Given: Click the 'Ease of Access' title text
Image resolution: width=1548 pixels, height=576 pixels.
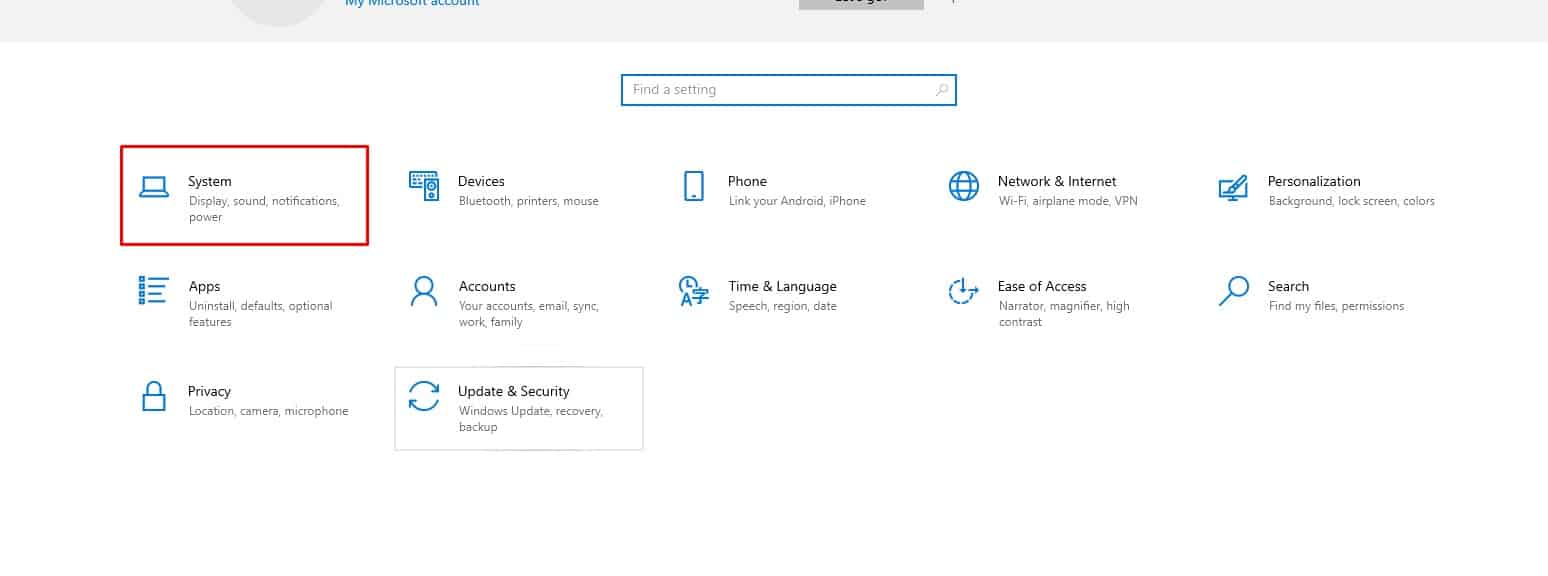Looking at the screenshot, I should pyautogui.click(x=1041, y=286).
